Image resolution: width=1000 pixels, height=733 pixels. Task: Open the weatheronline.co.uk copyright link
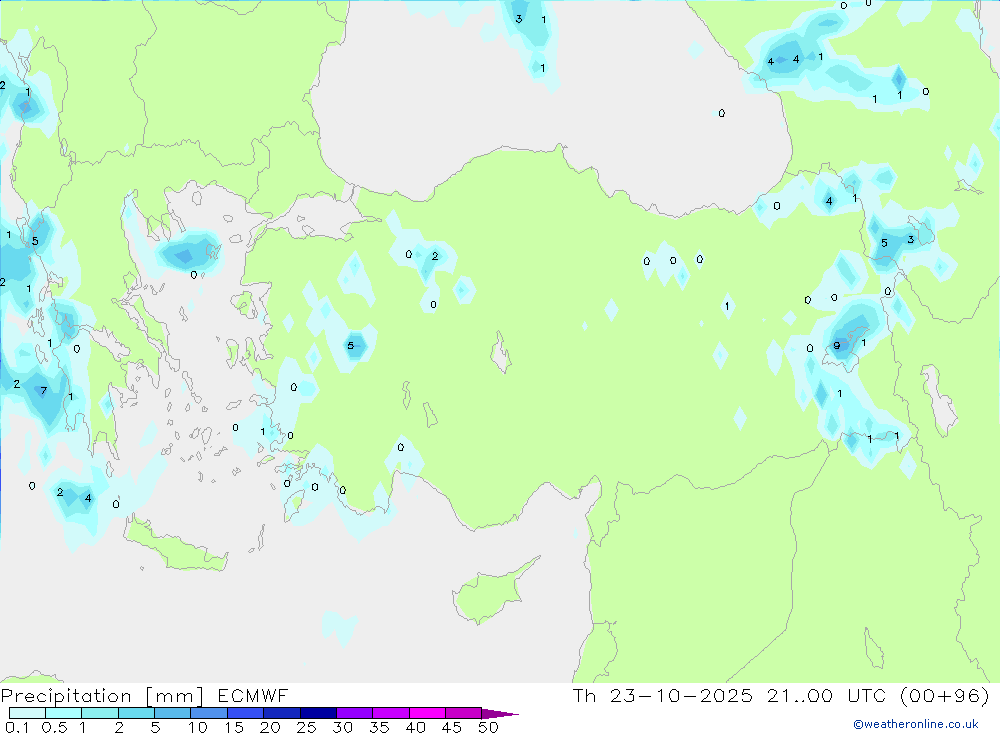(x=916, y=724)
